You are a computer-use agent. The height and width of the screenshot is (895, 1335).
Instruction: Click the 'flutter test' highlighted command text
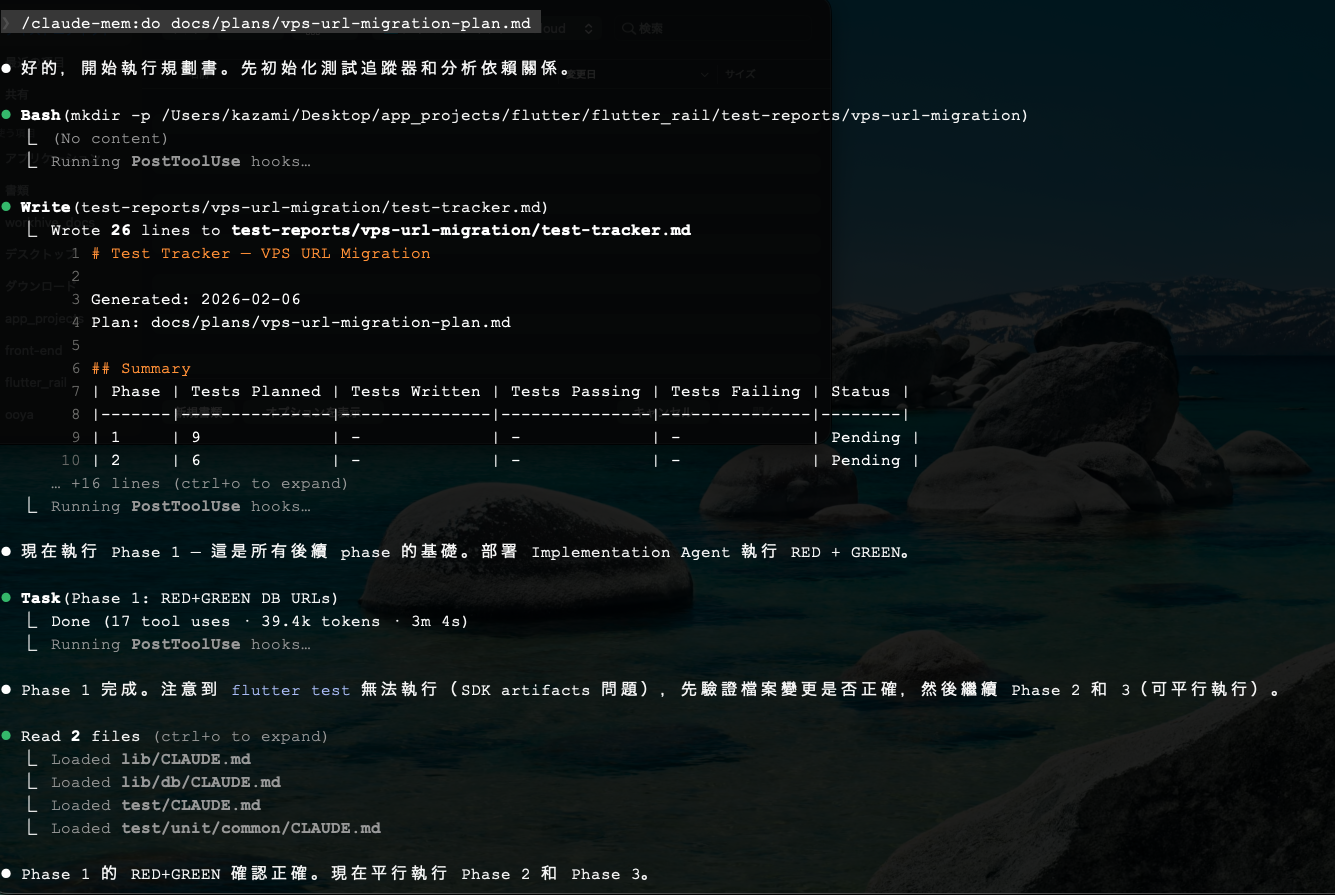(x=290, y=690)
